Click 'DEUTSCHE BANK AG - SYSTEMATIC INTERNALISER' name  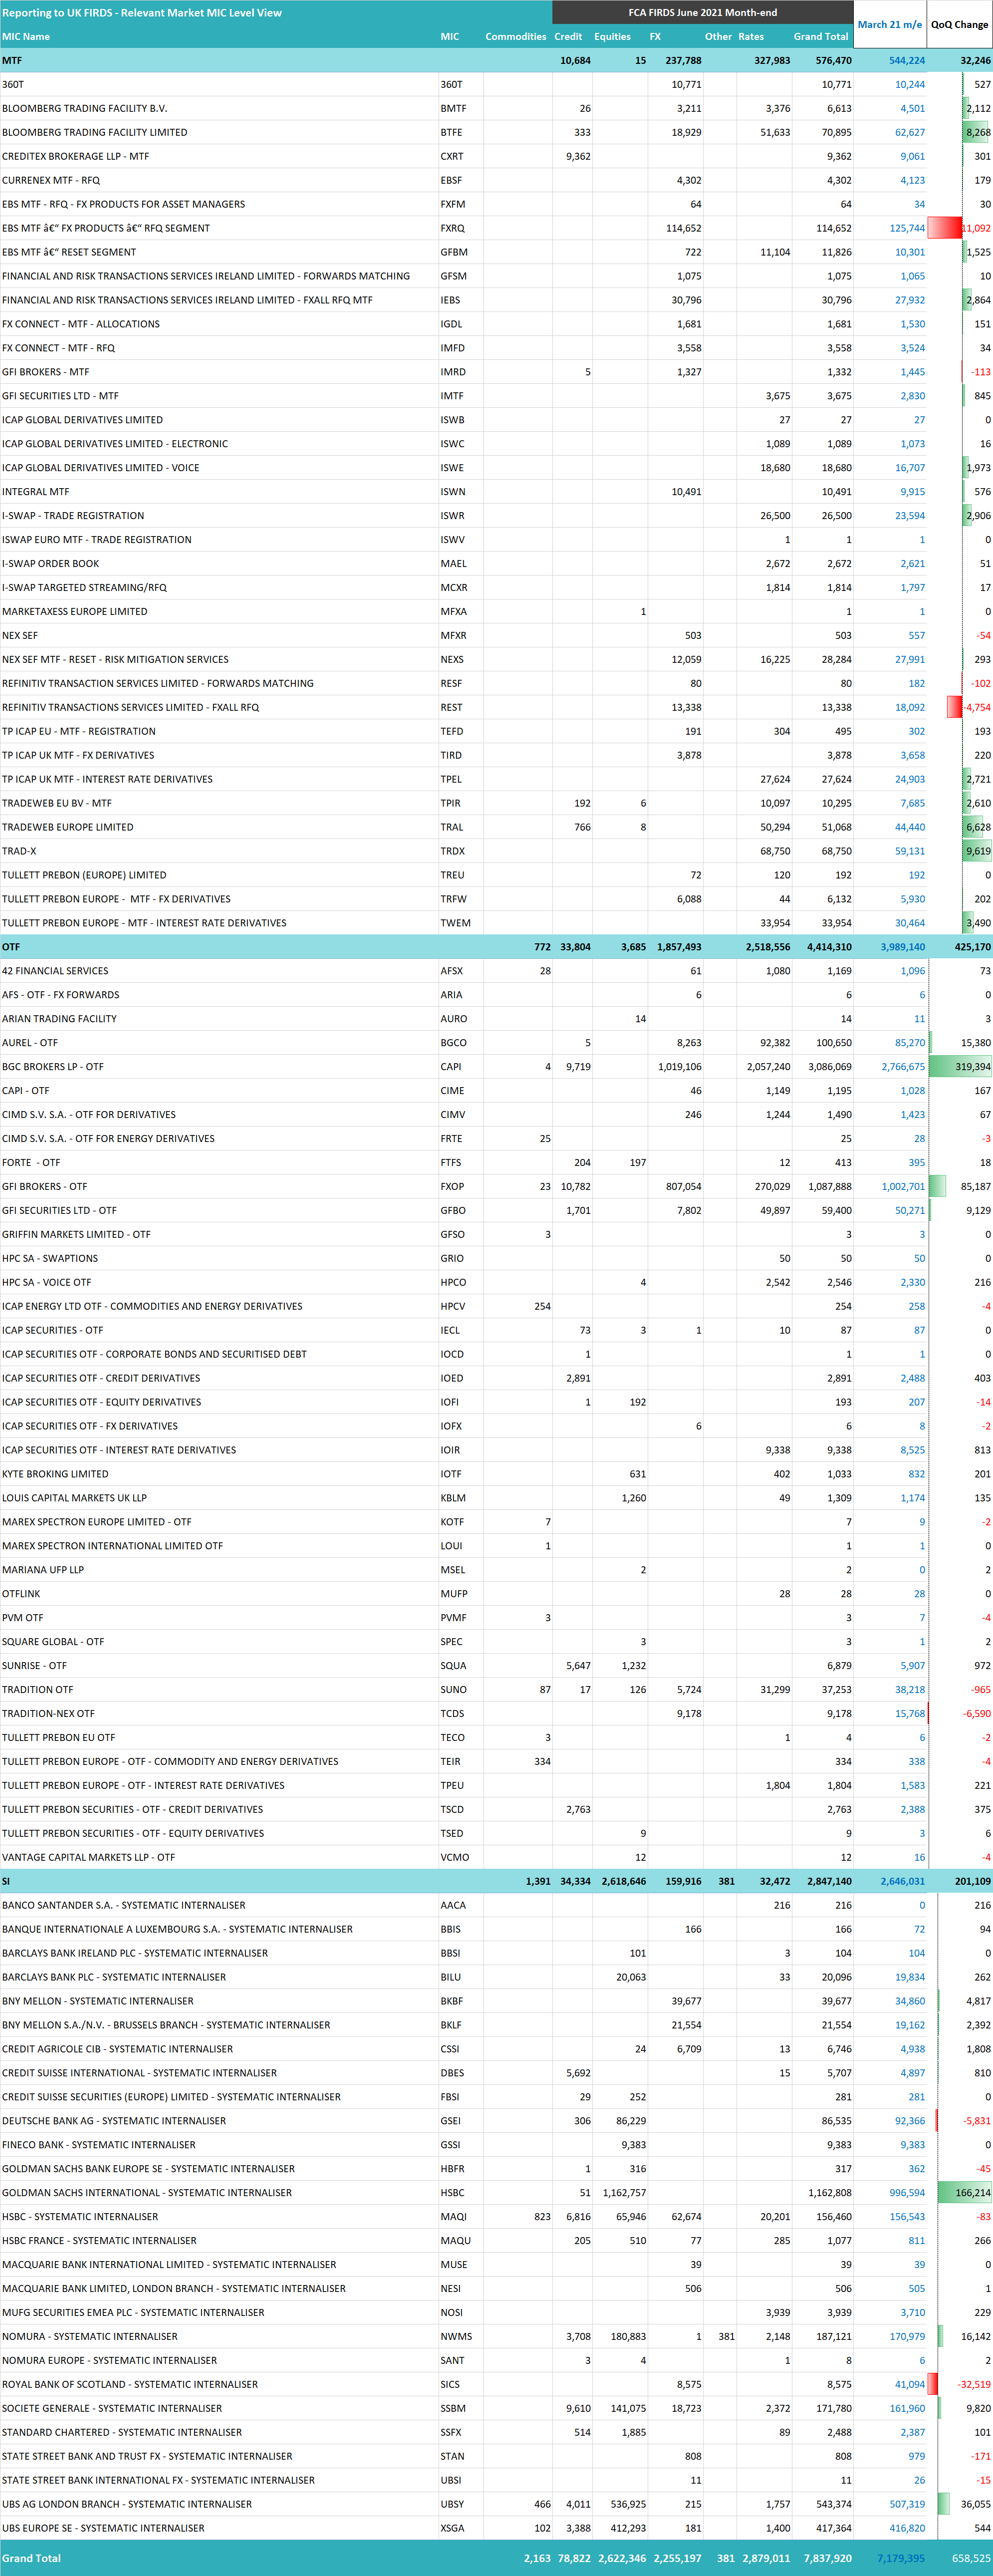(114, 2121)
